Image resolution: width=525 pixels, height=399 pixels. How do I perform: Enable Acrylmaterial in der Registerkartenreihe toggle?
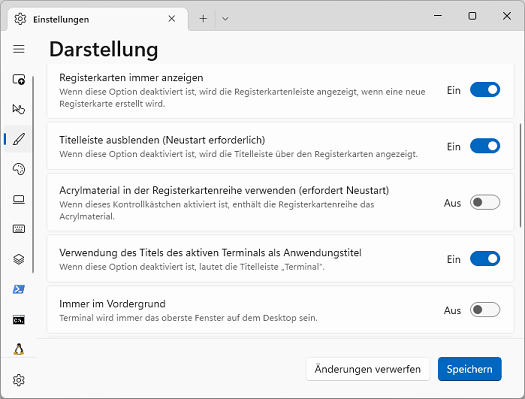tap(485, 202)
